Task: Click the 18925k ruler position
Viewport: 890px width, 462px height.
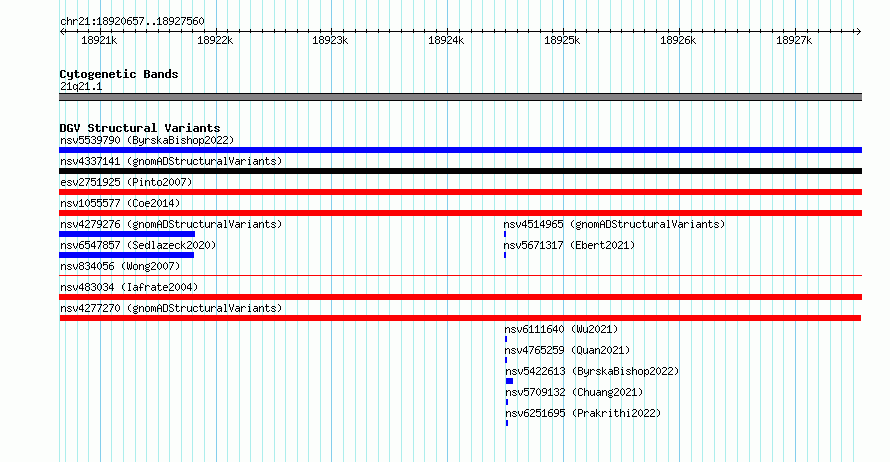Action: click(x=562, y=40)
